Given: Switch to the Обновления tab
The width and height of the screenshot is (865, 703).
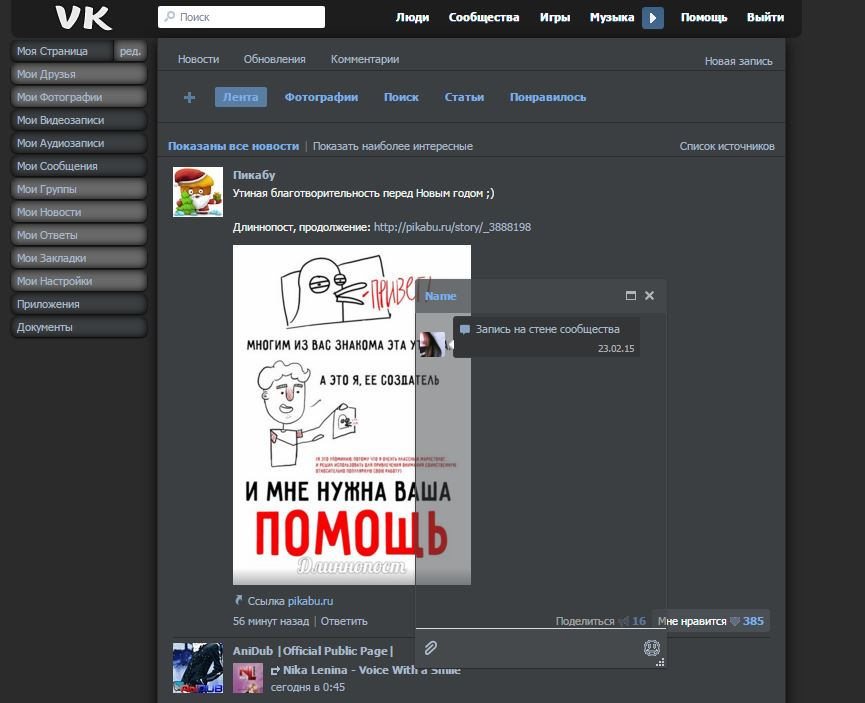Looking at the screenshot, I should 275,60.
